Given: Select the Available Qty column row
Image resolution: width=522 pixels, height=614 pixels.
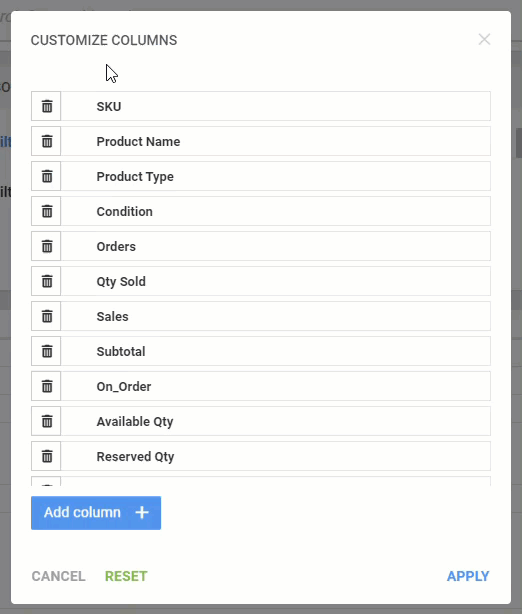Looking at the screenshot, I should pyautogui.click(x=276, y=421).
